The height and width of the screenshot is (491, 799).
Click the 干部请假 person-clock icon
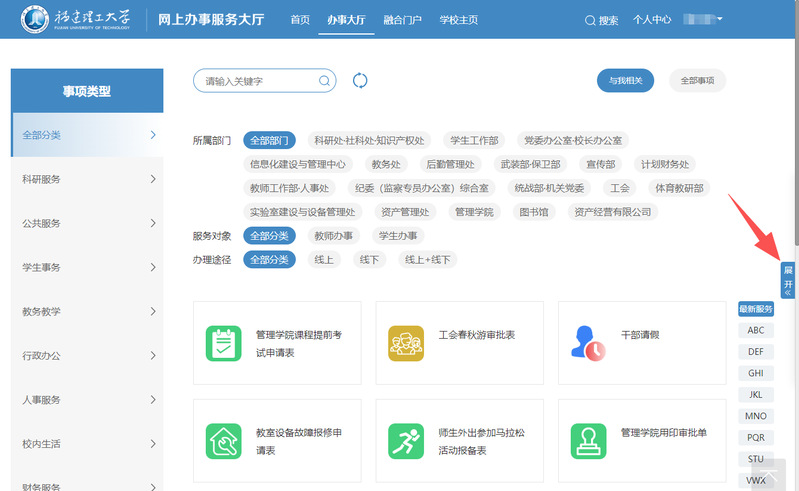(588, 343)
